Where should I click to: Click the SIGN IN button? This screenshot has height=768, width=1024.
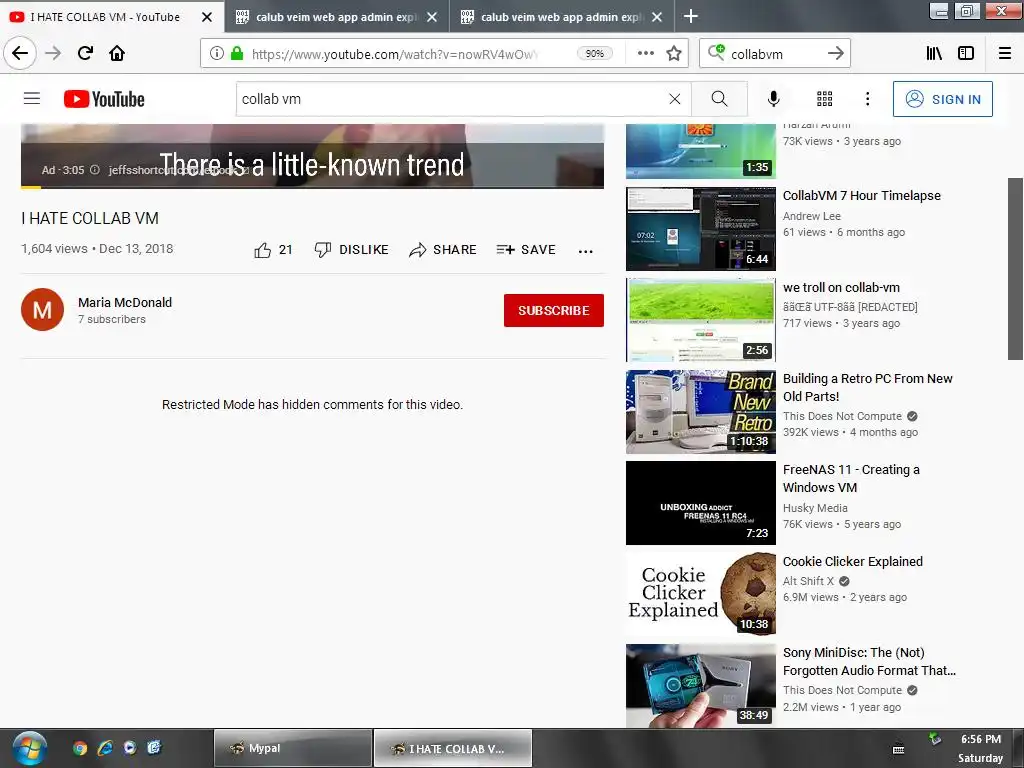[942, 99]
